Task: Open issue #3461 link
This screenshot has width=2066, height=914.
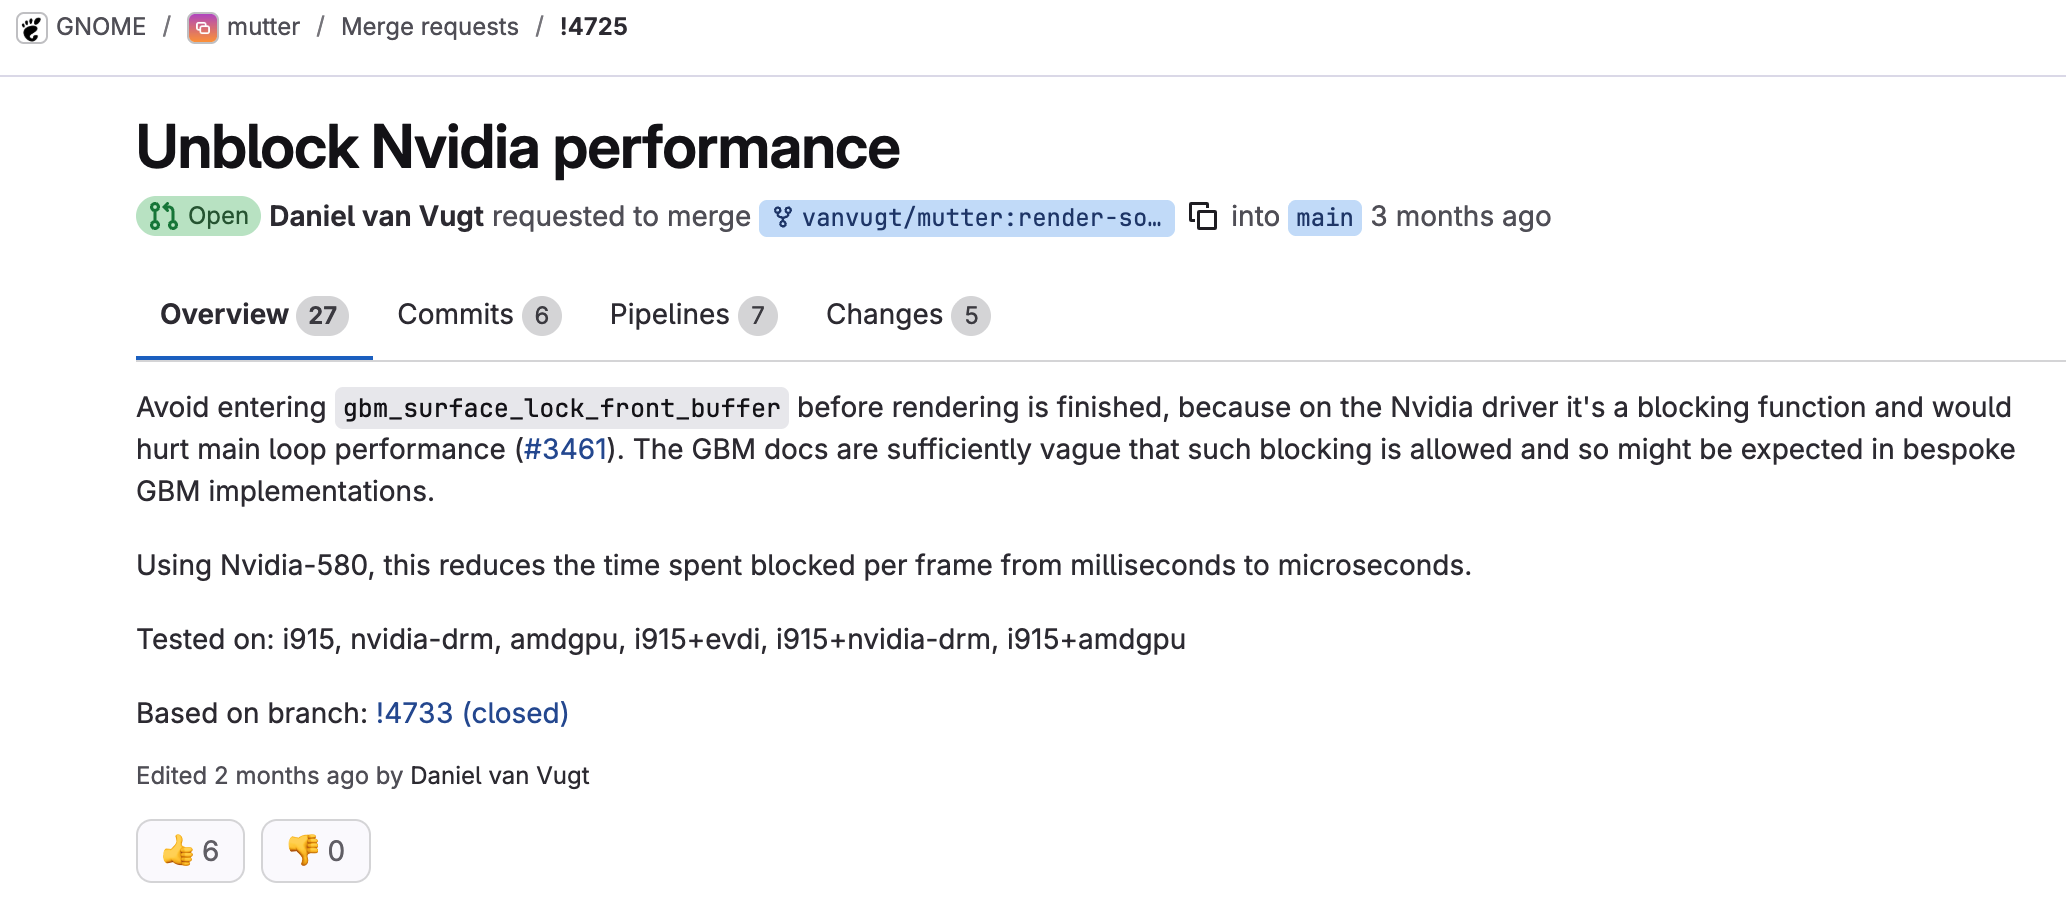Action: point(565,450)
